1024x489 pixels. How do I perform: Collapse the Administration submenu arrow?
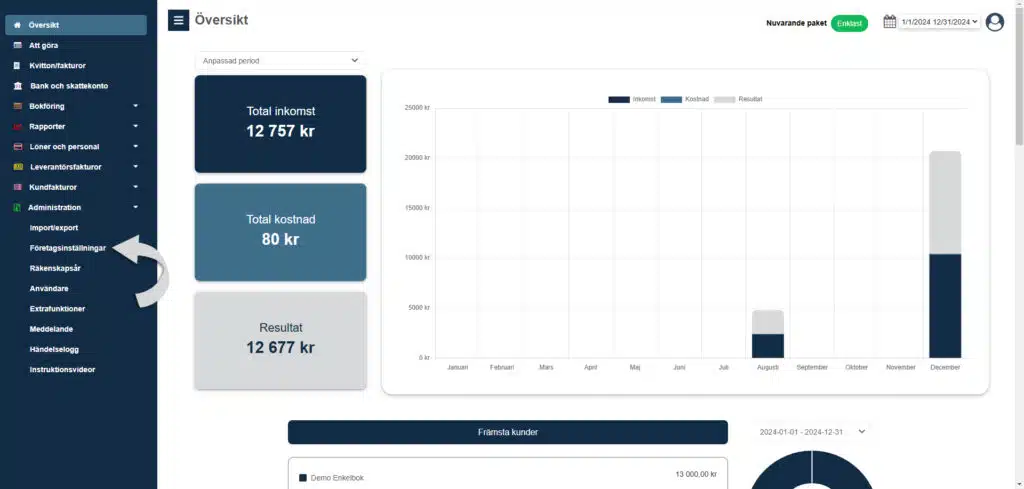(135, 207)
